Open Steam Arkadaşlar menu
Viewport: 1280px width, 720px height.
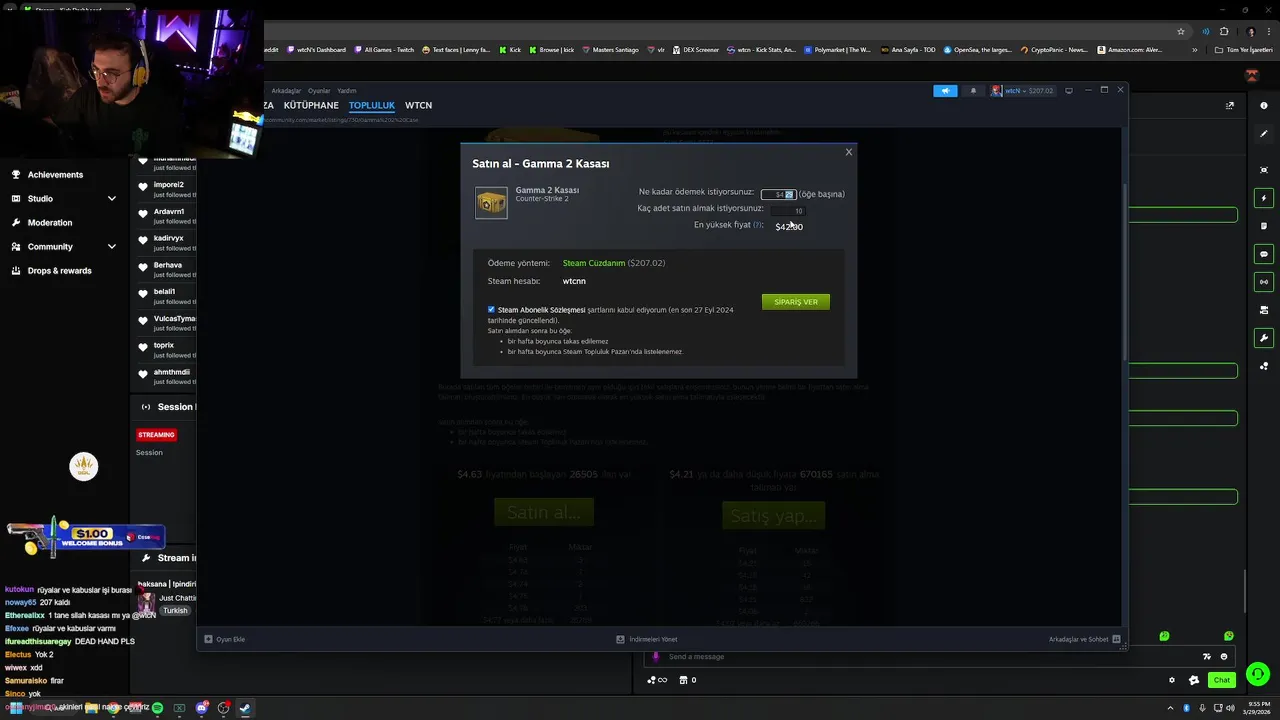click(287, 91)
